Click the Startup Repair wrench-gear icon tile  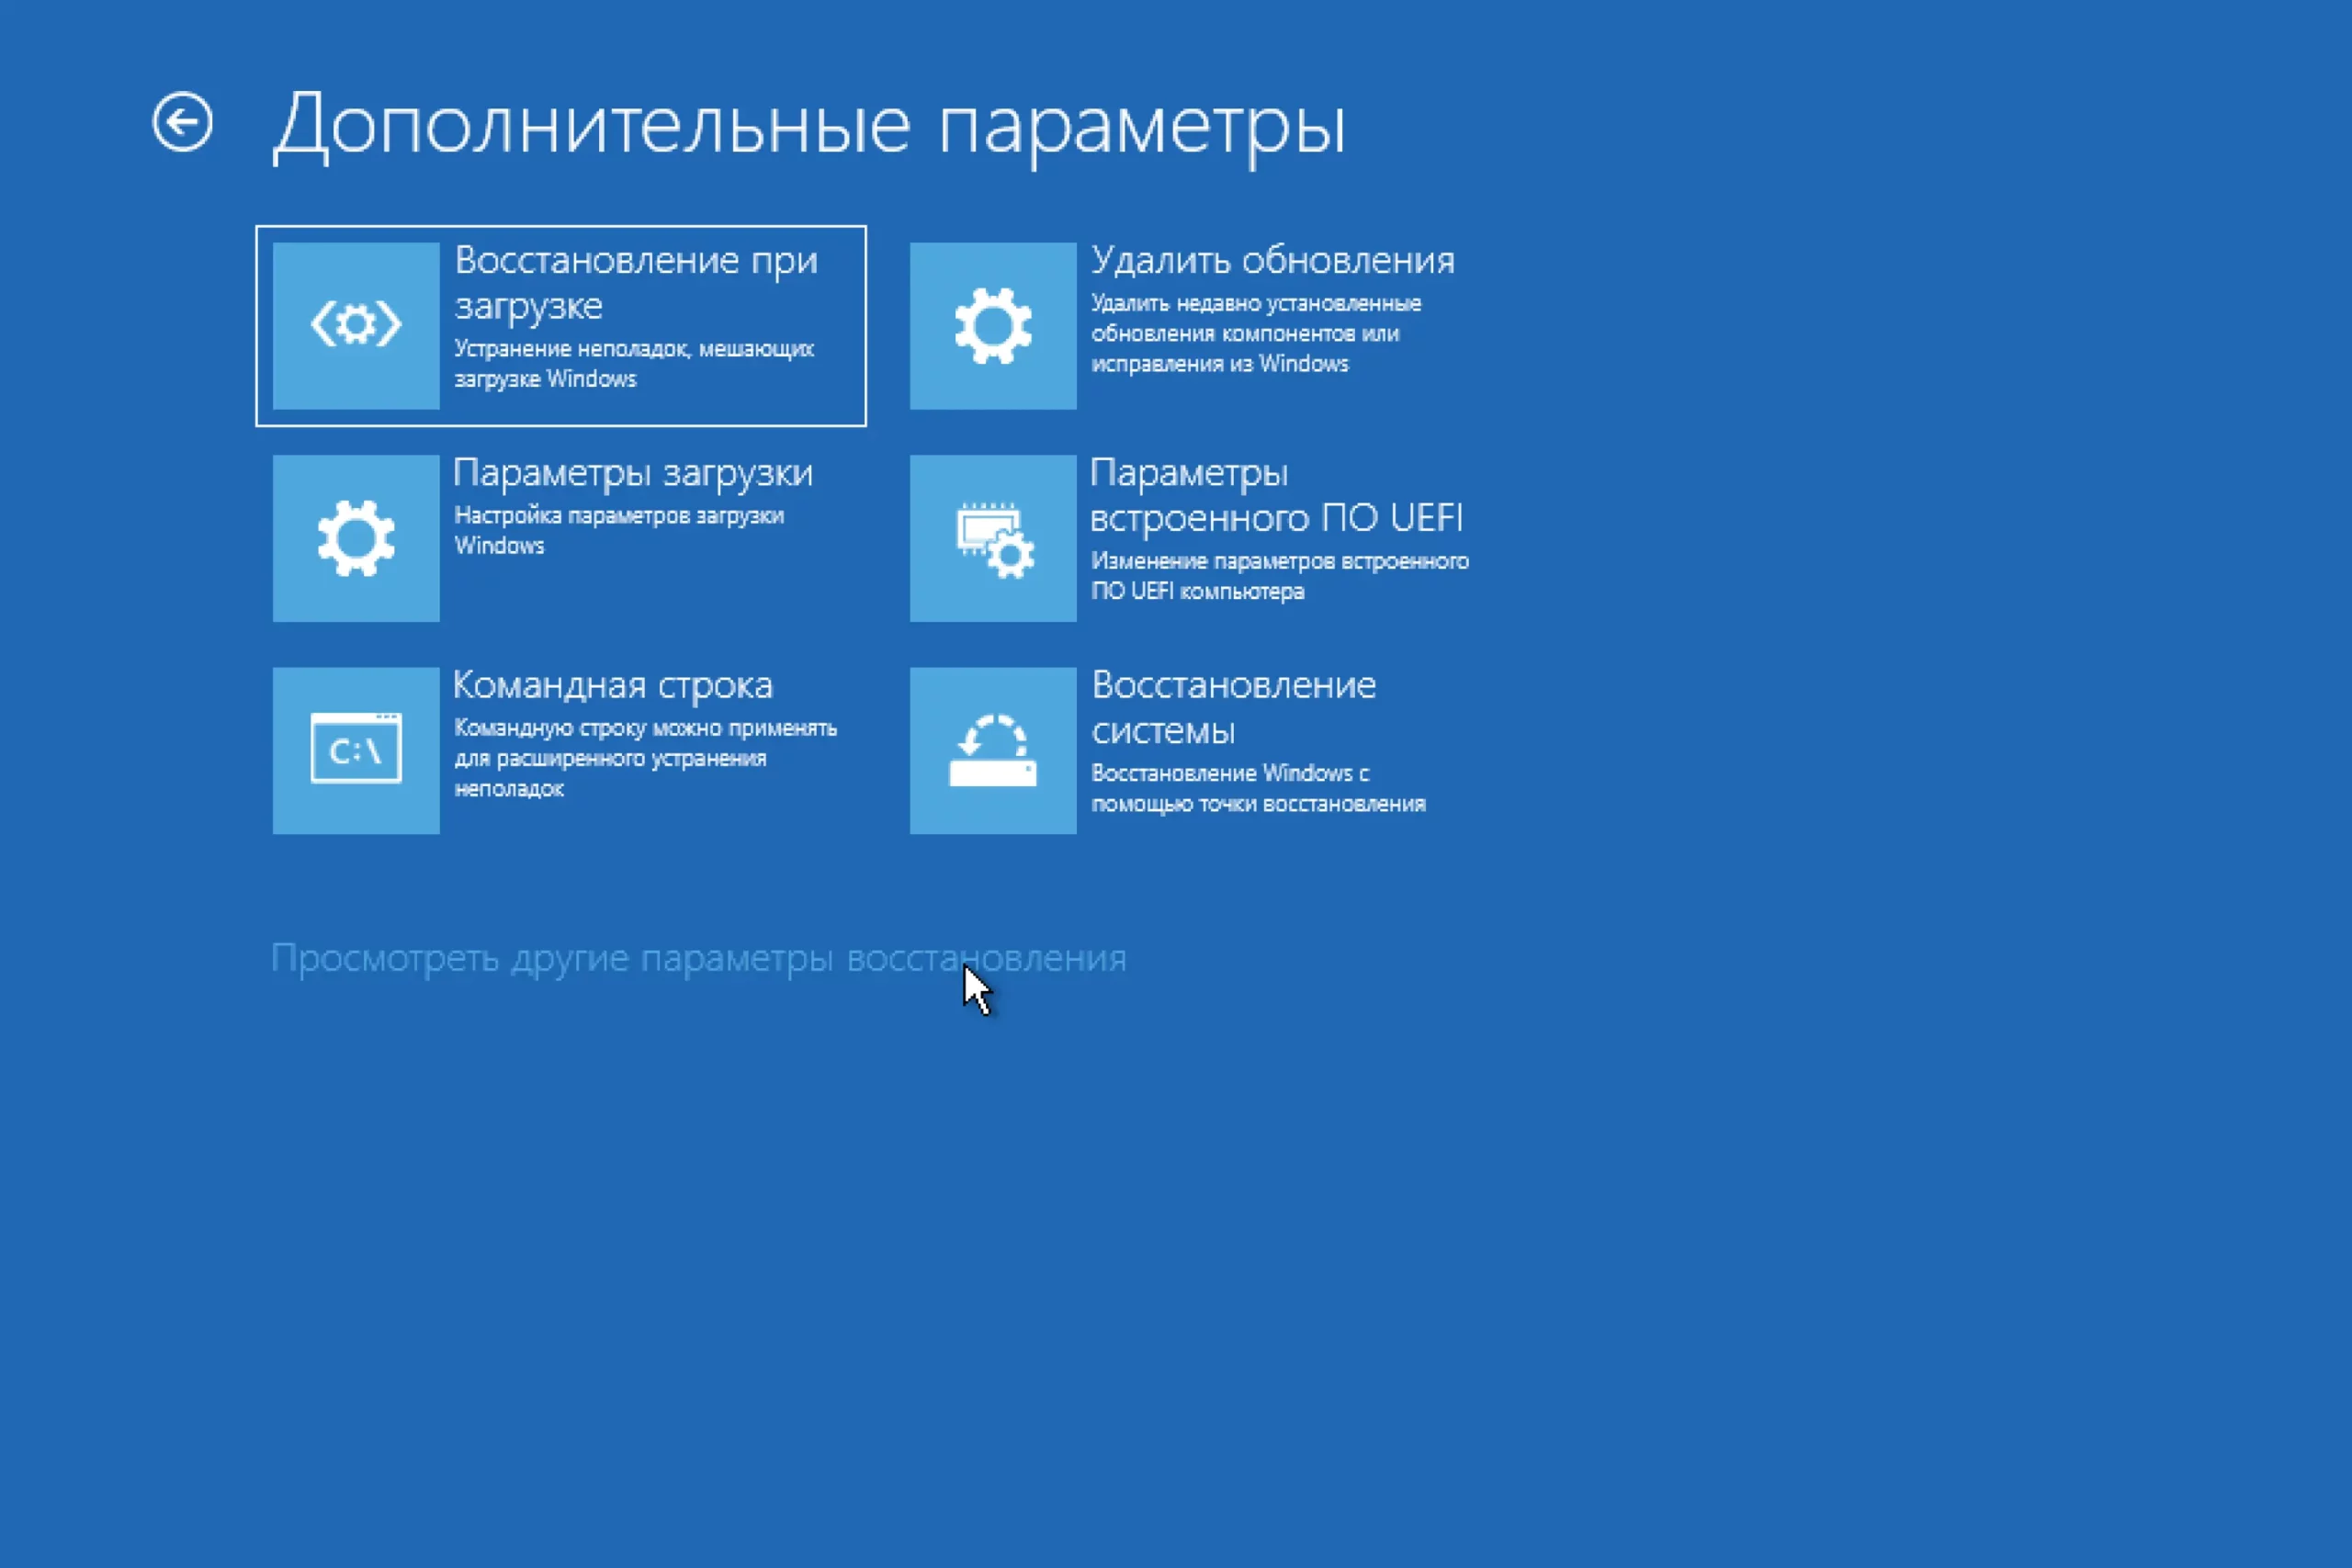coord(356,325)
